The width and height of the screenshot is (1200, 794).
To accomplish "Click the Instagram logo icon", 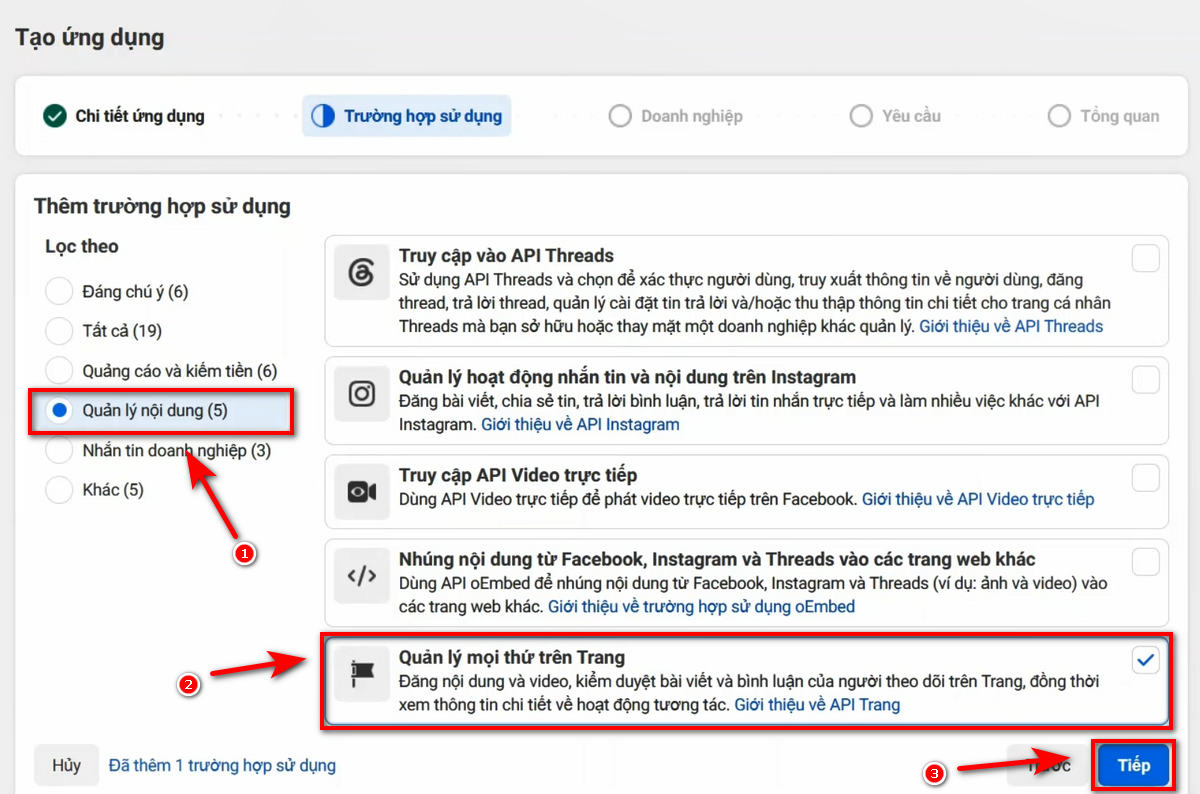I will tap(361, 393).
